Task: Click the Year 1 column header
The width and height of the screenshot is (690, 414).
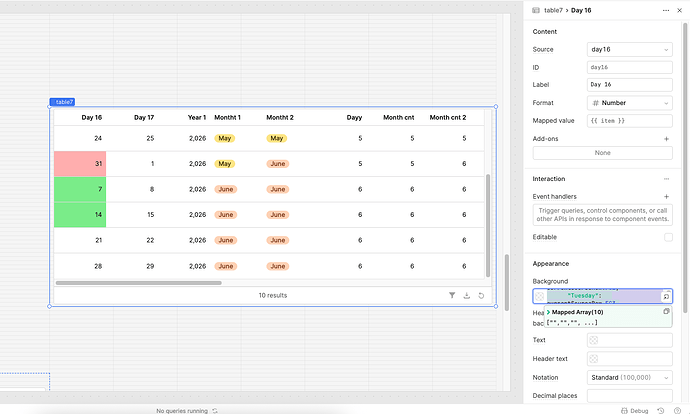Action: pyautogui.click(x=197, y=117)
